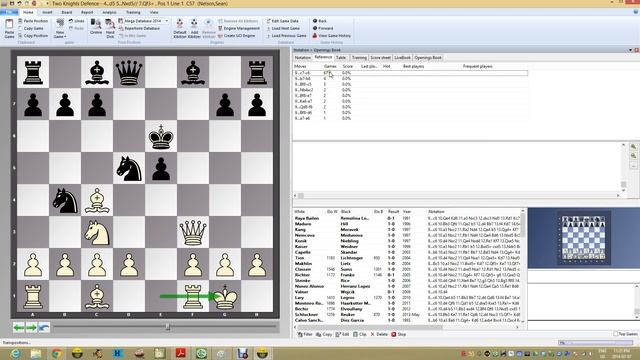Open the Home ribbon tab
This screenshot has width=640, height=360.
click(28, 13)
